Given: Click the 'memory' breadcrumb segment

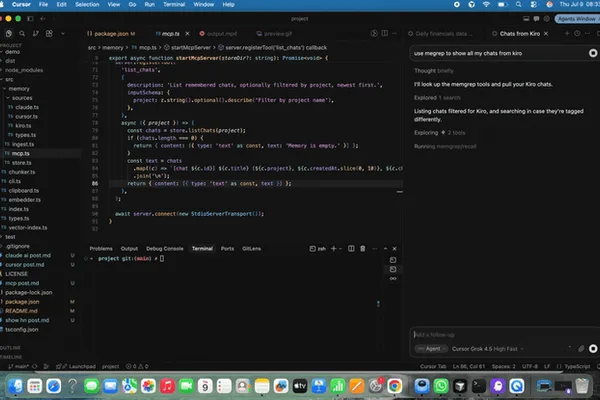Looking at the screenshot, I should pos(112,47).
